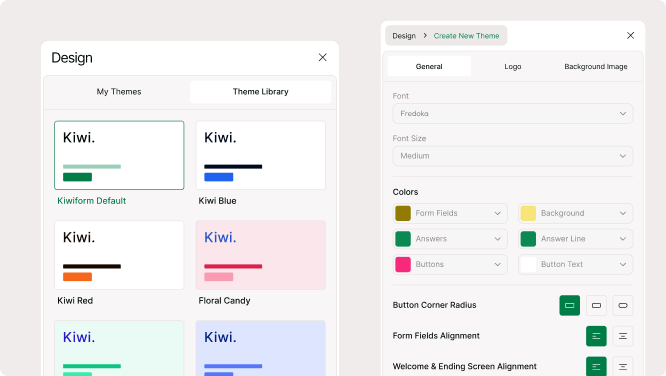Switch to Theme Library tab

tap(260, 92)
